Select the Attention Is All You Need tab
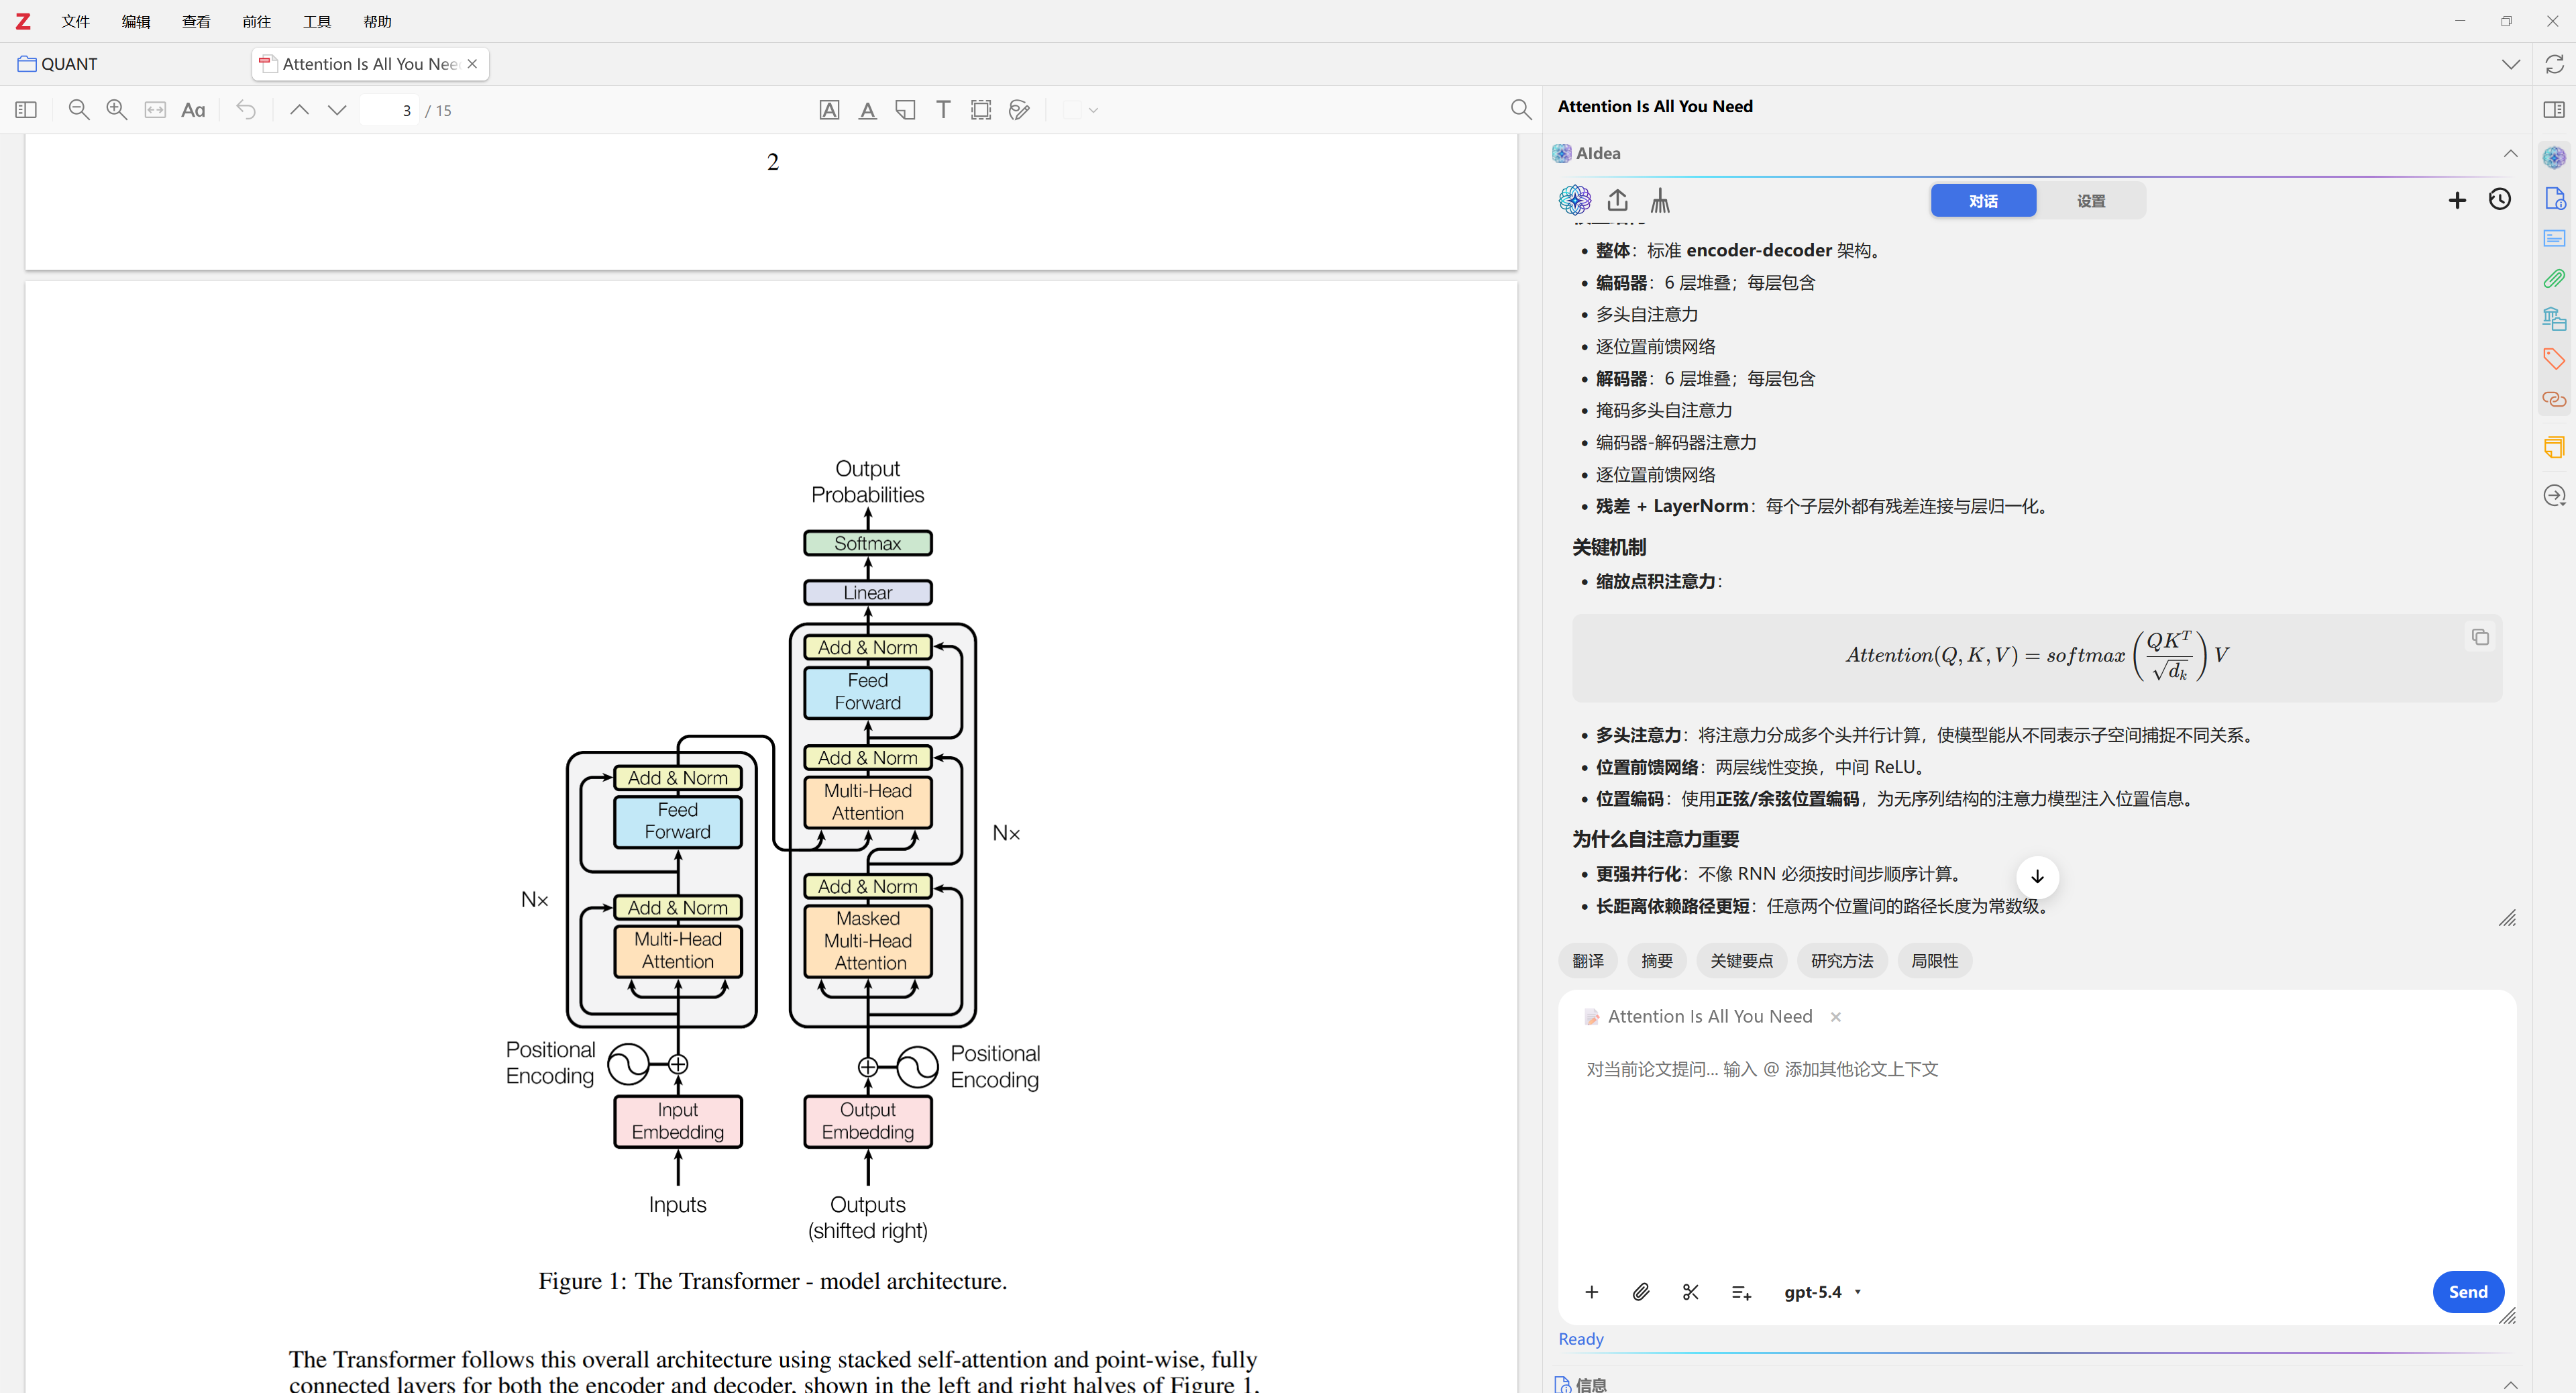This screenshot has height=1393, width=2576. click(x=370, y=64)
